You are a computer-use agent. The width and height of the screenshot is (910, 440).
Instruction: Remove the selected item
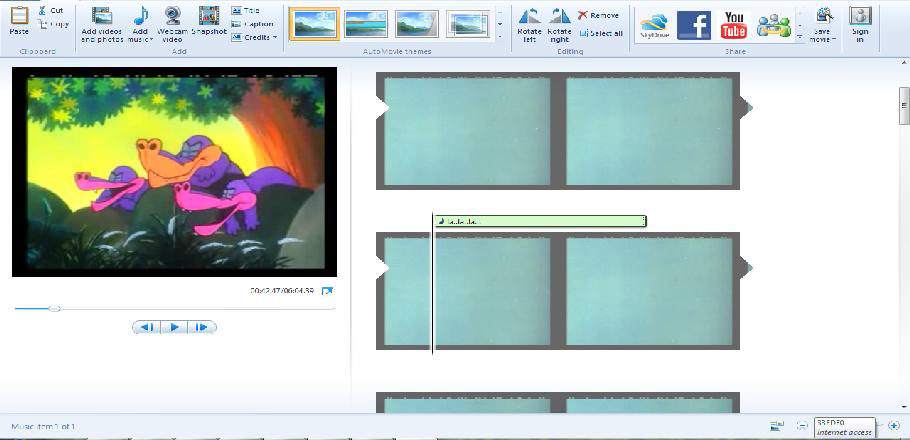pyautogui.click(x=598, y=15)
